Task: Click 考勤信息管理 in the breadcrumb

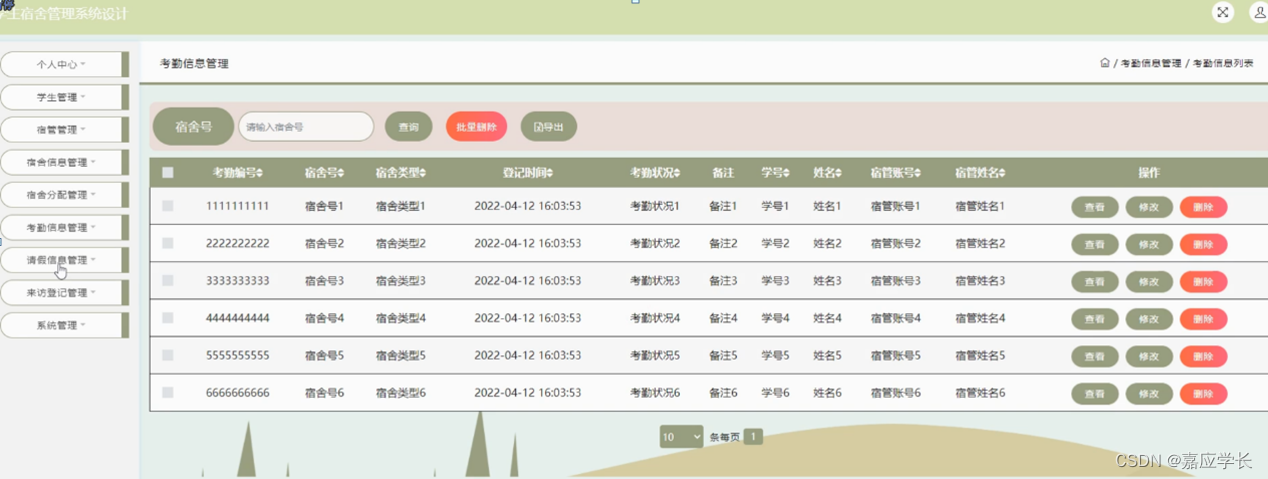Action: coord(1151,63)
